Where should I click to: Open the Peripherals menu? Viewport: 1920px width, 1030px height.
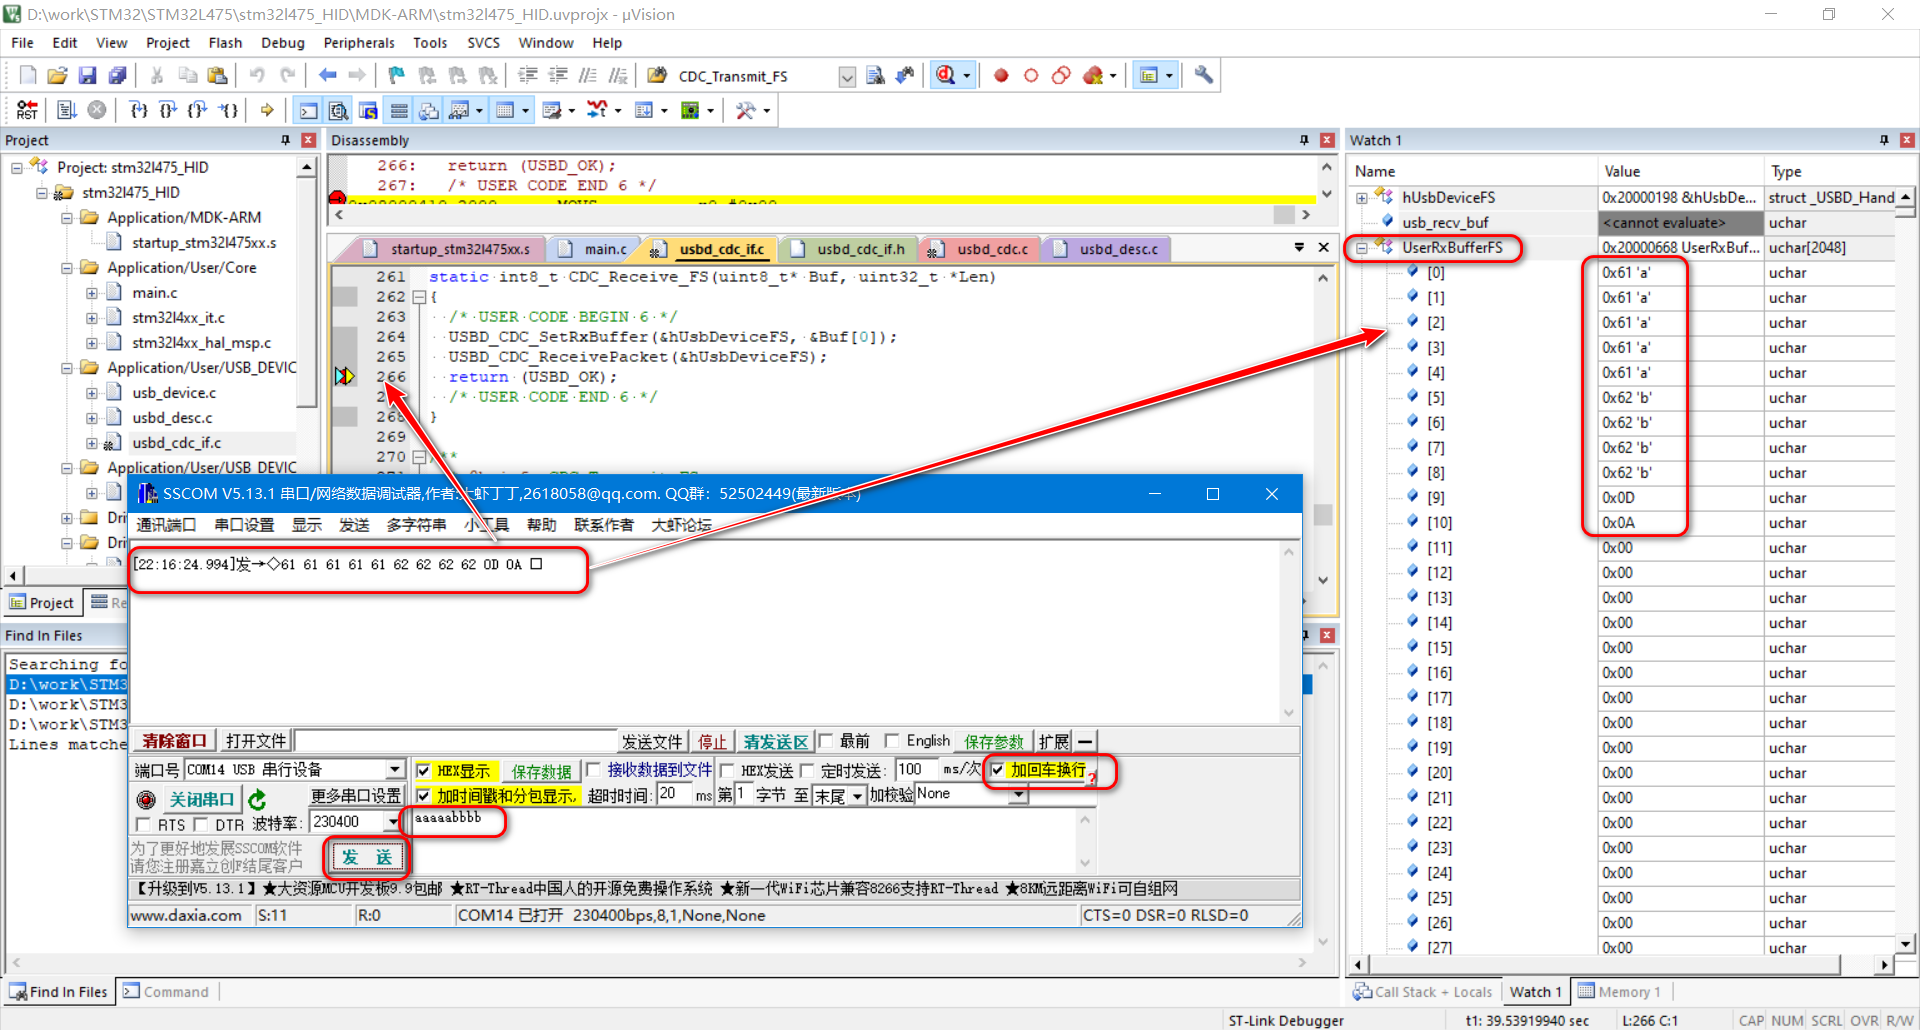(x=358, y=43)
